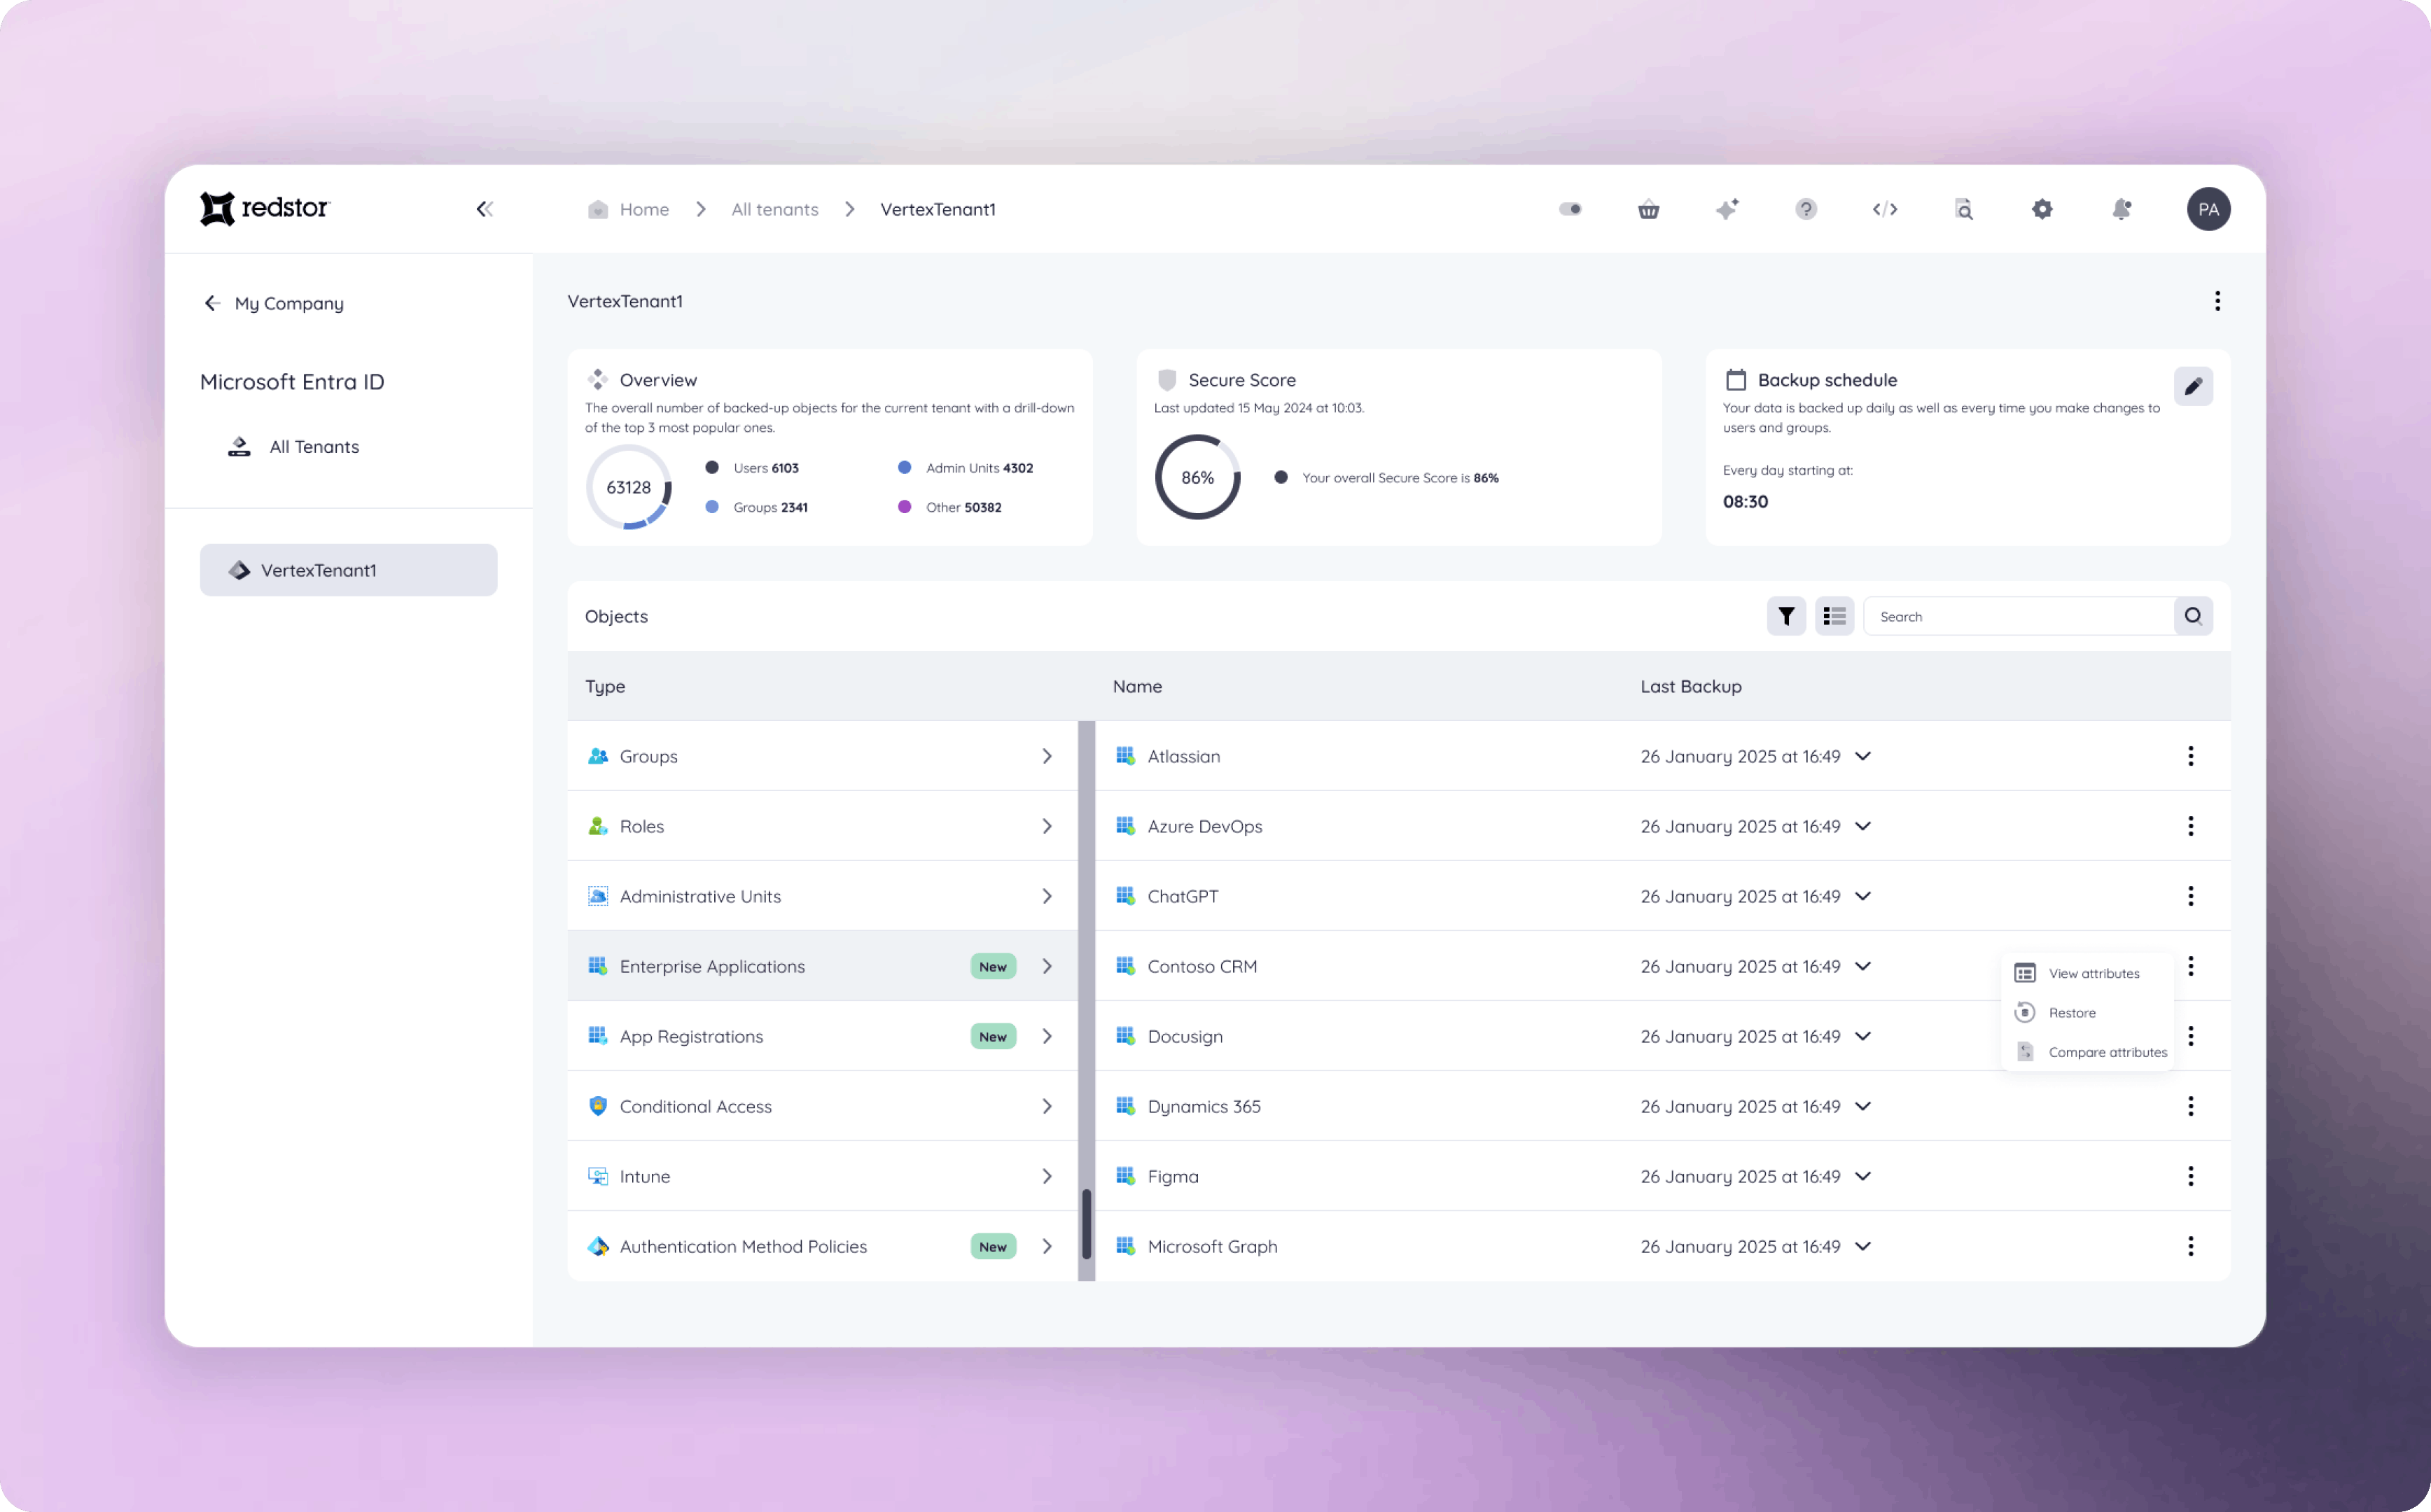
Task: Go to All tenants breadcrumb
Action: (775, 209)
